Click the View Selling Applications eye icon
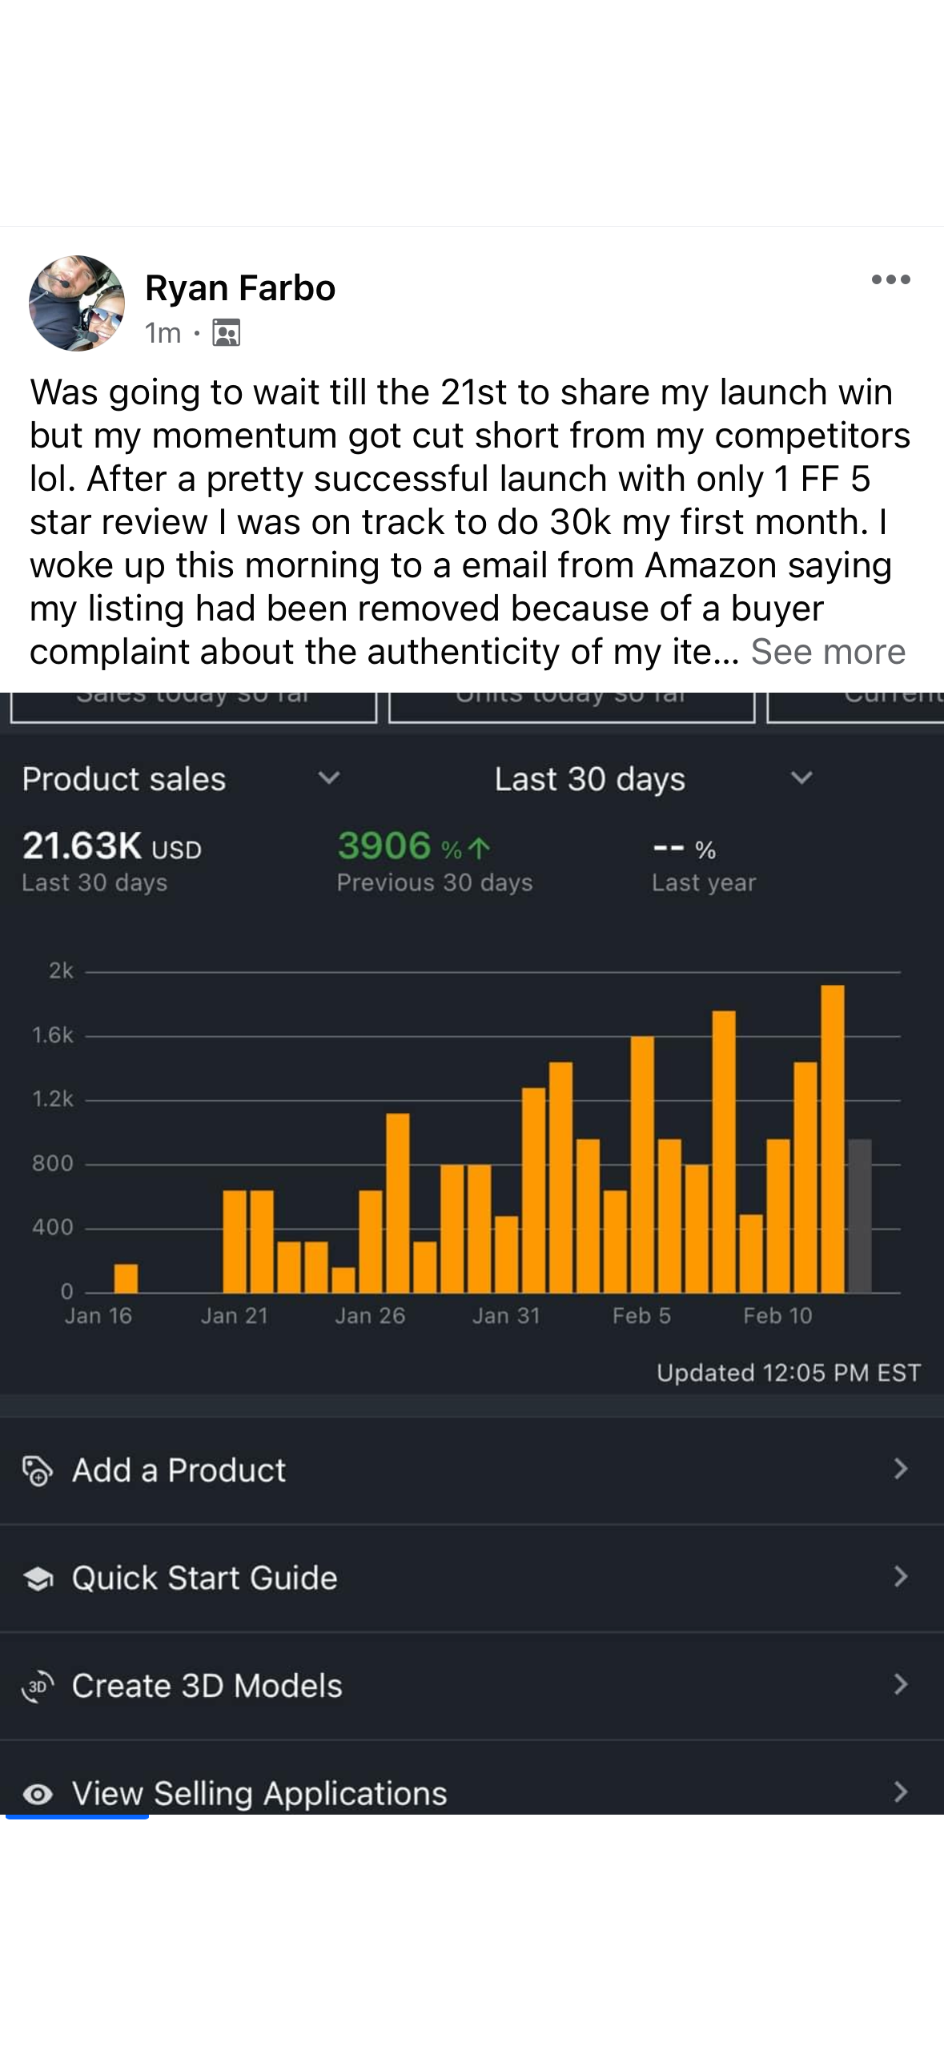 pos(38,1794)
